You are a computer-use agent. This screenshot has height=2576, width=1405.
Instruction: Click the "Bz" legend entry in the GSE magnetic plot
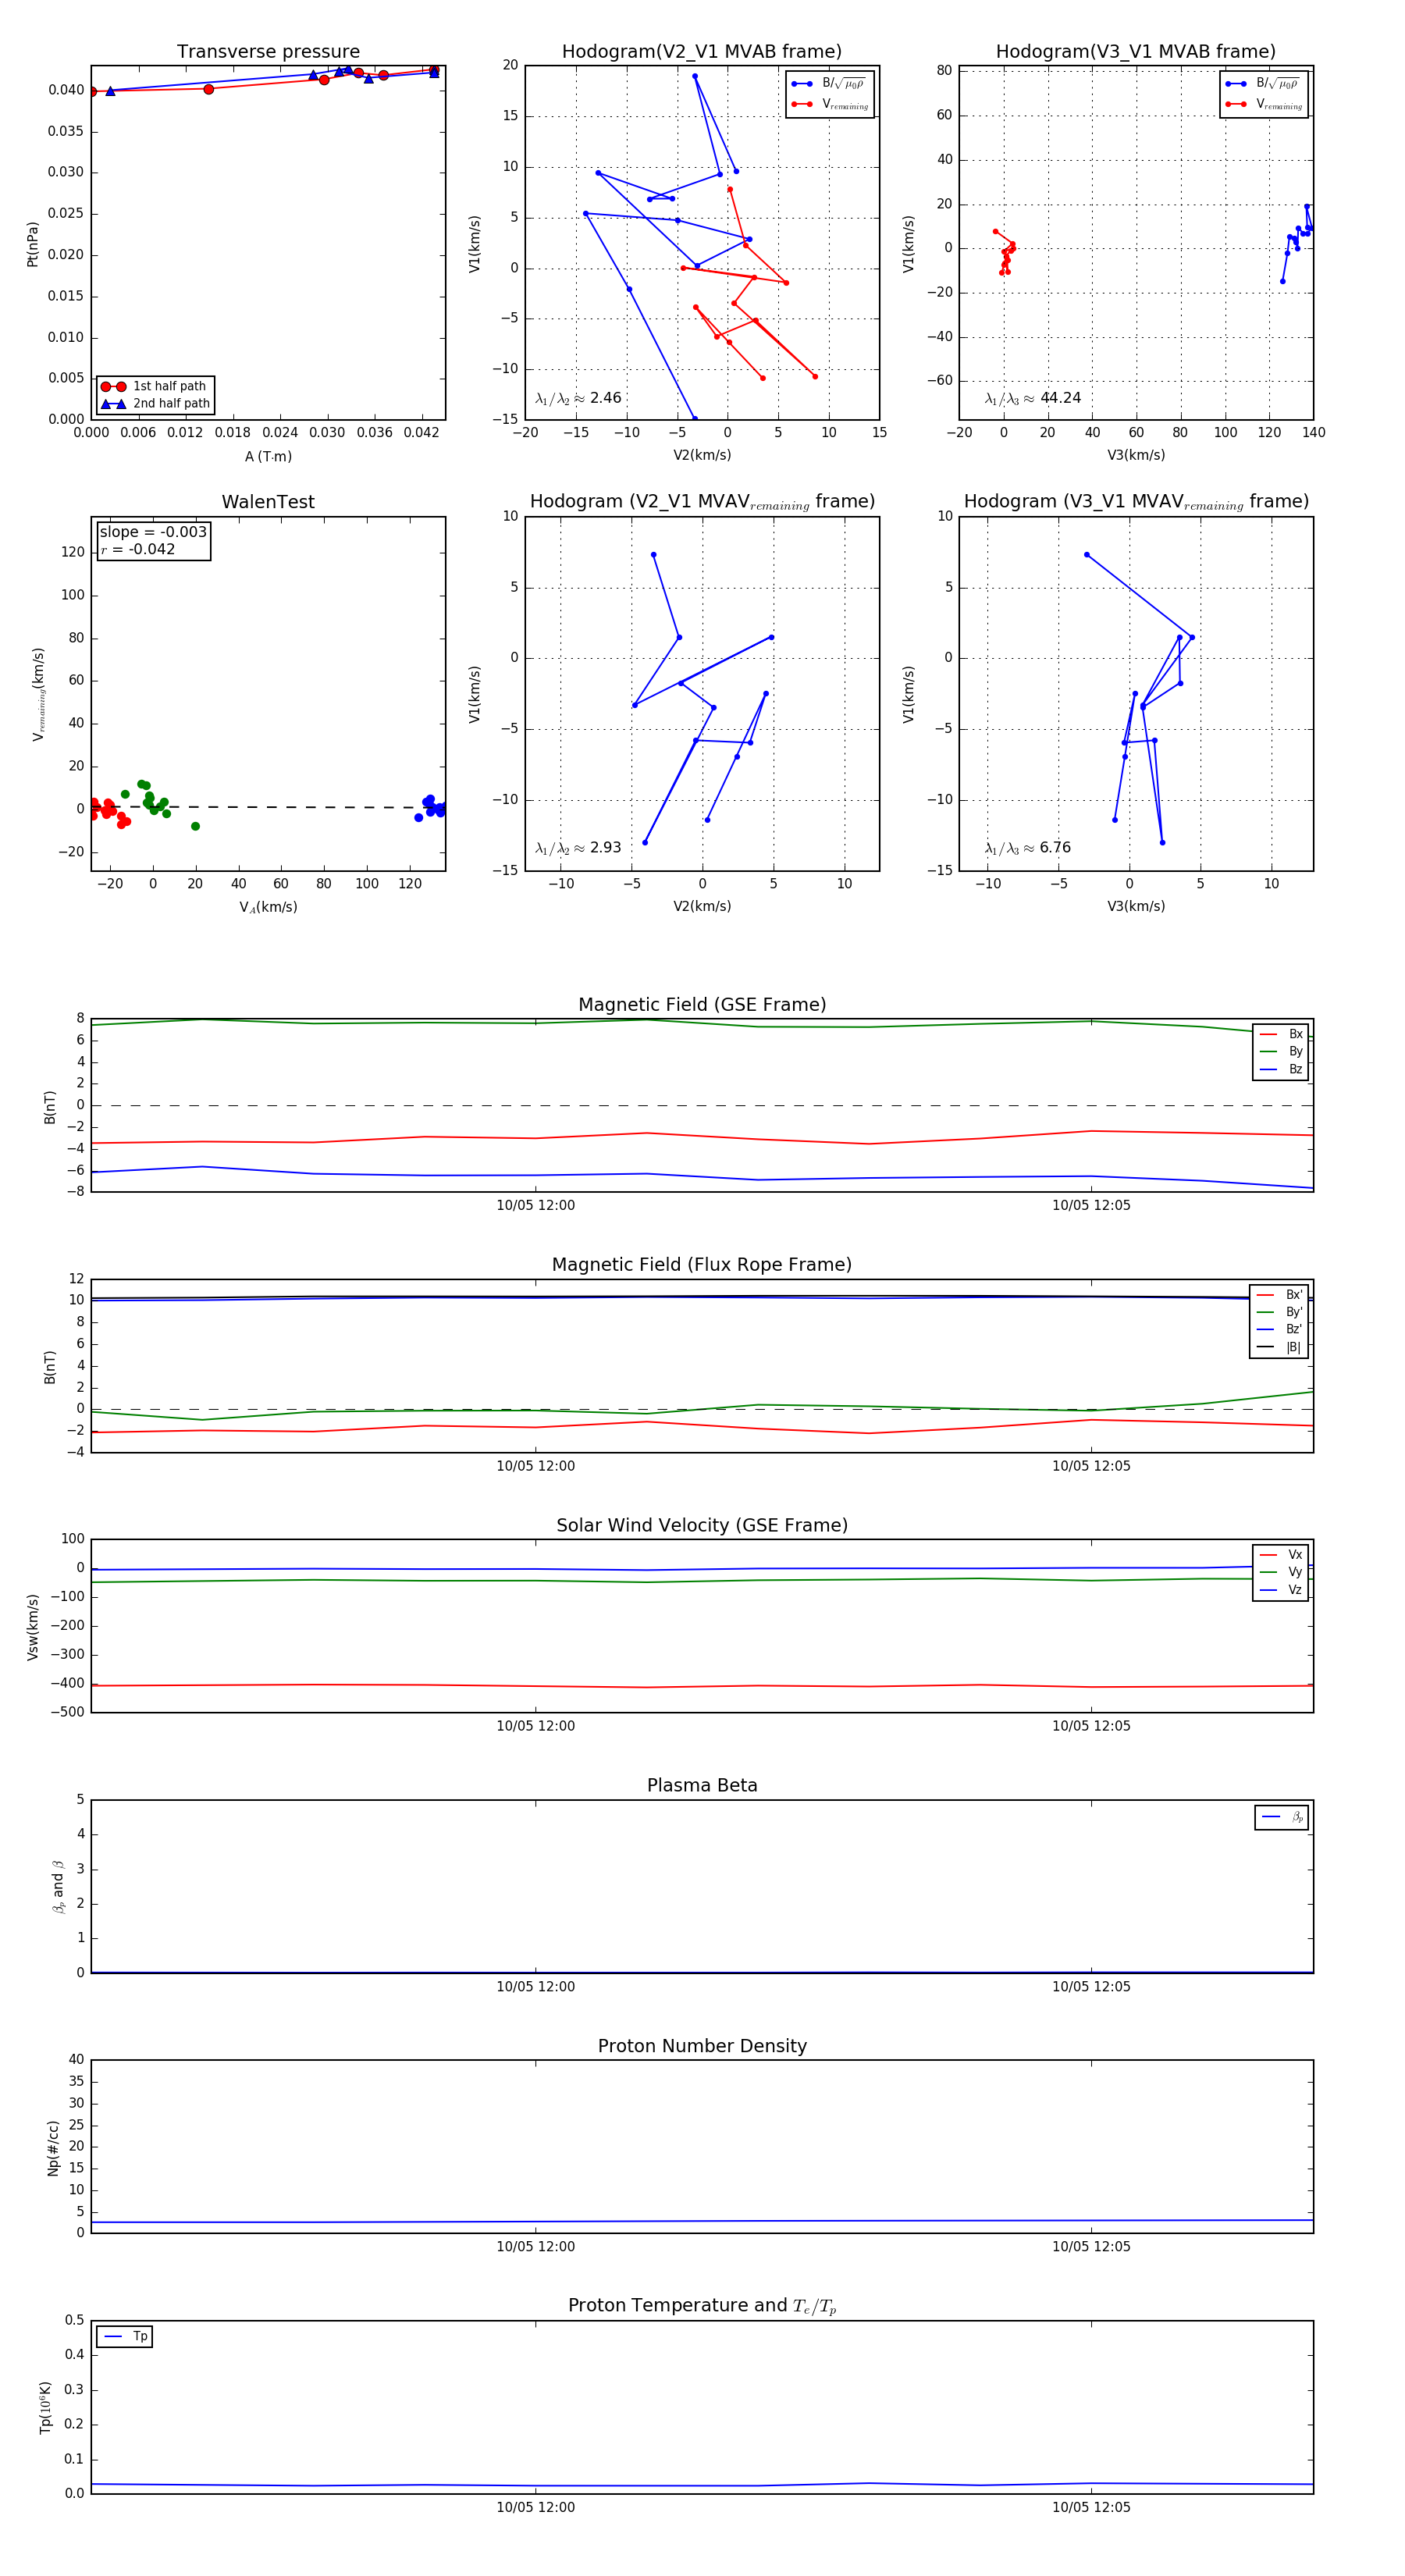point(1281,1070)
